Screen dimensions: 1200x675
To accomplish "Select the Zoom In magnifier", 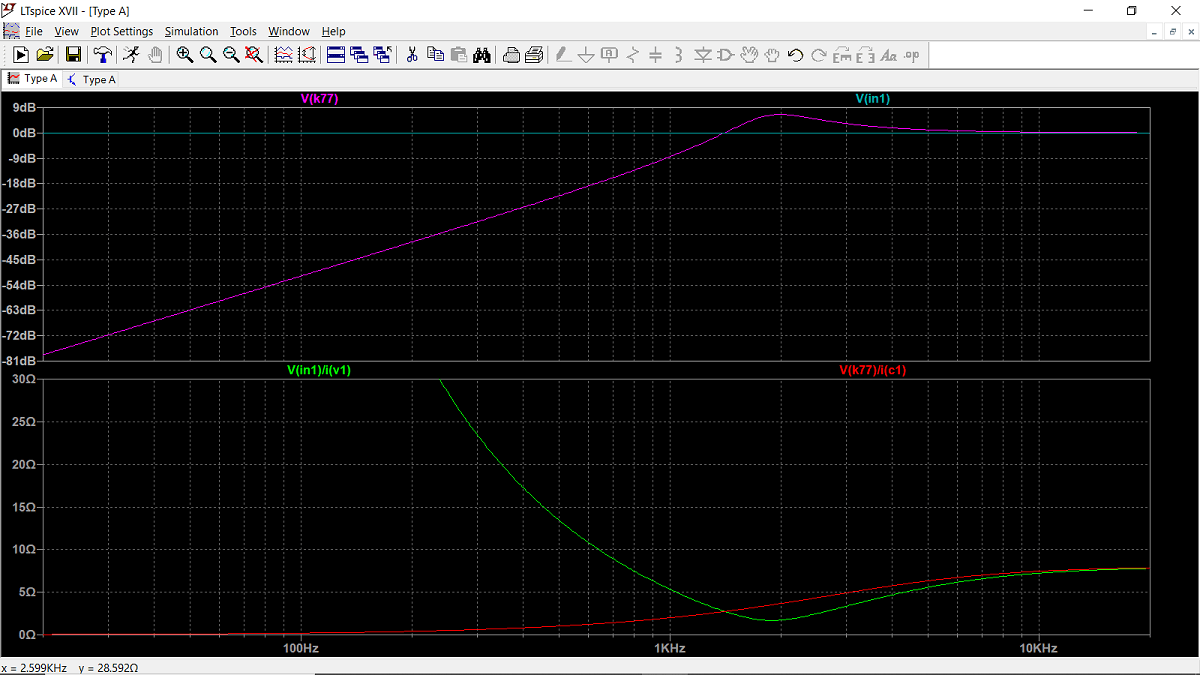I will tap(185, 55).
